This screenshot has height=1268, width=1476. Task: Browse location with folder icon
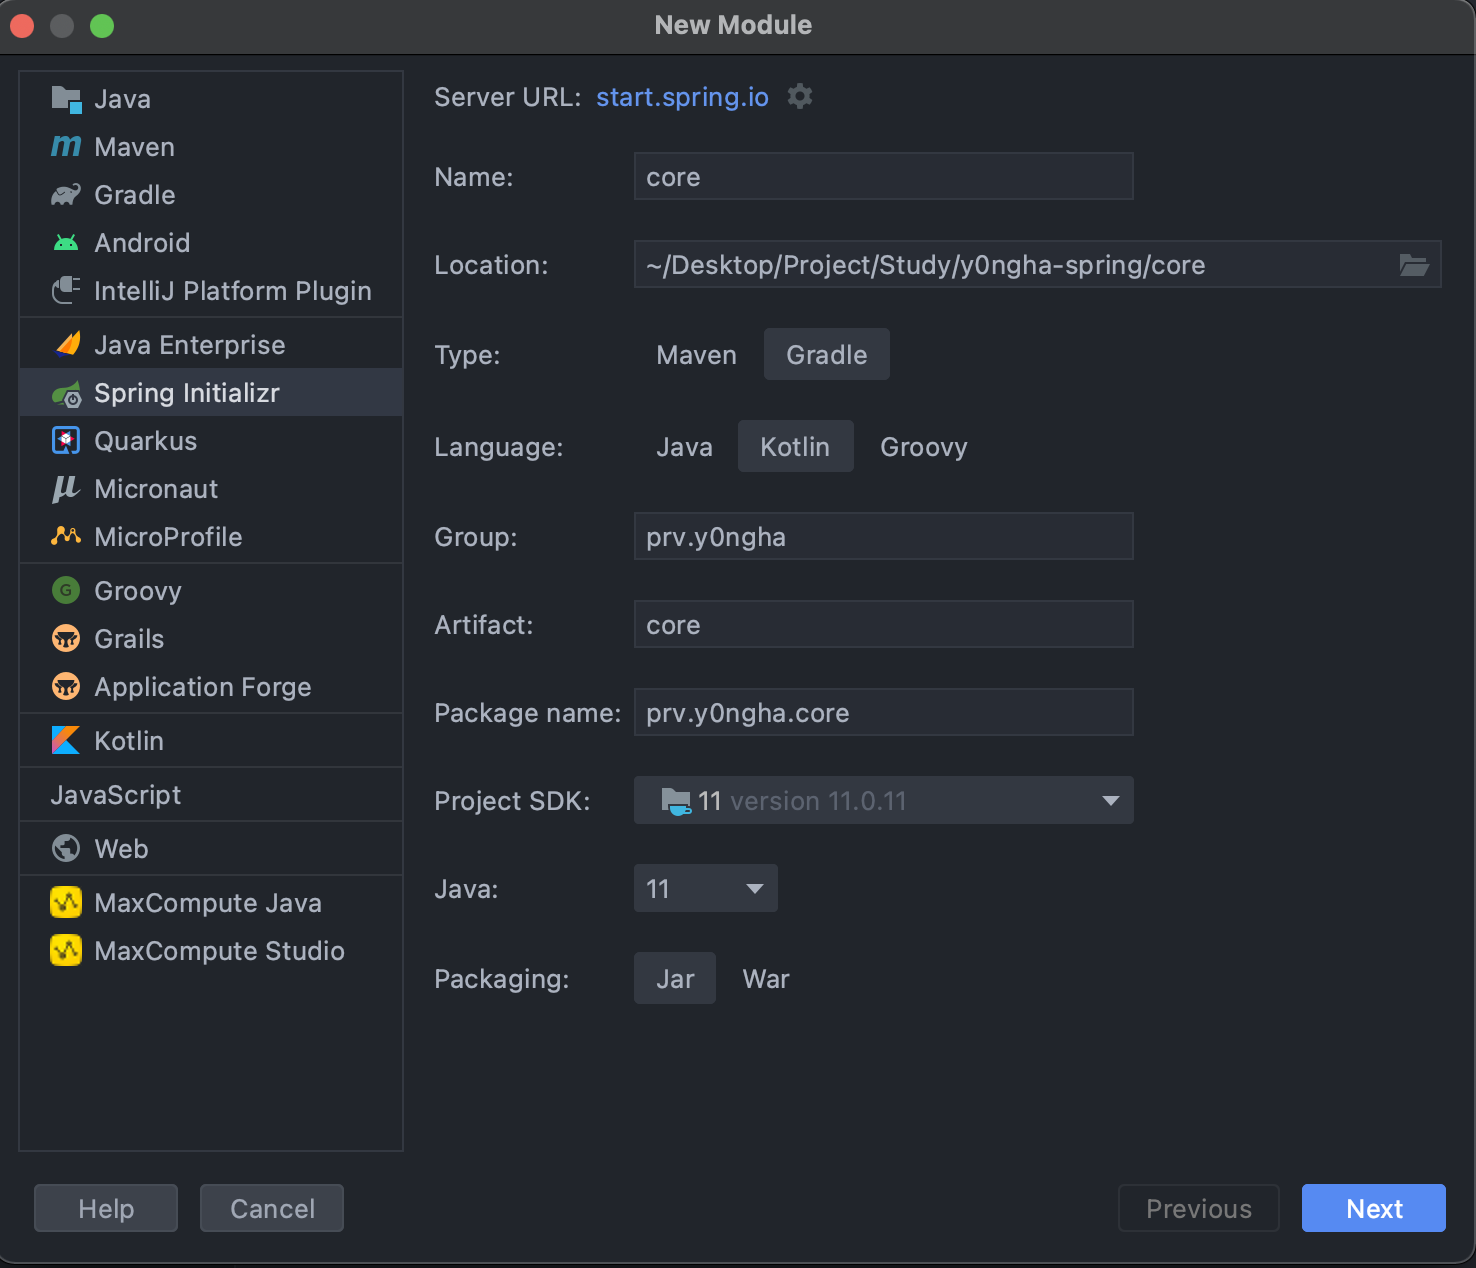point(1414,265)
